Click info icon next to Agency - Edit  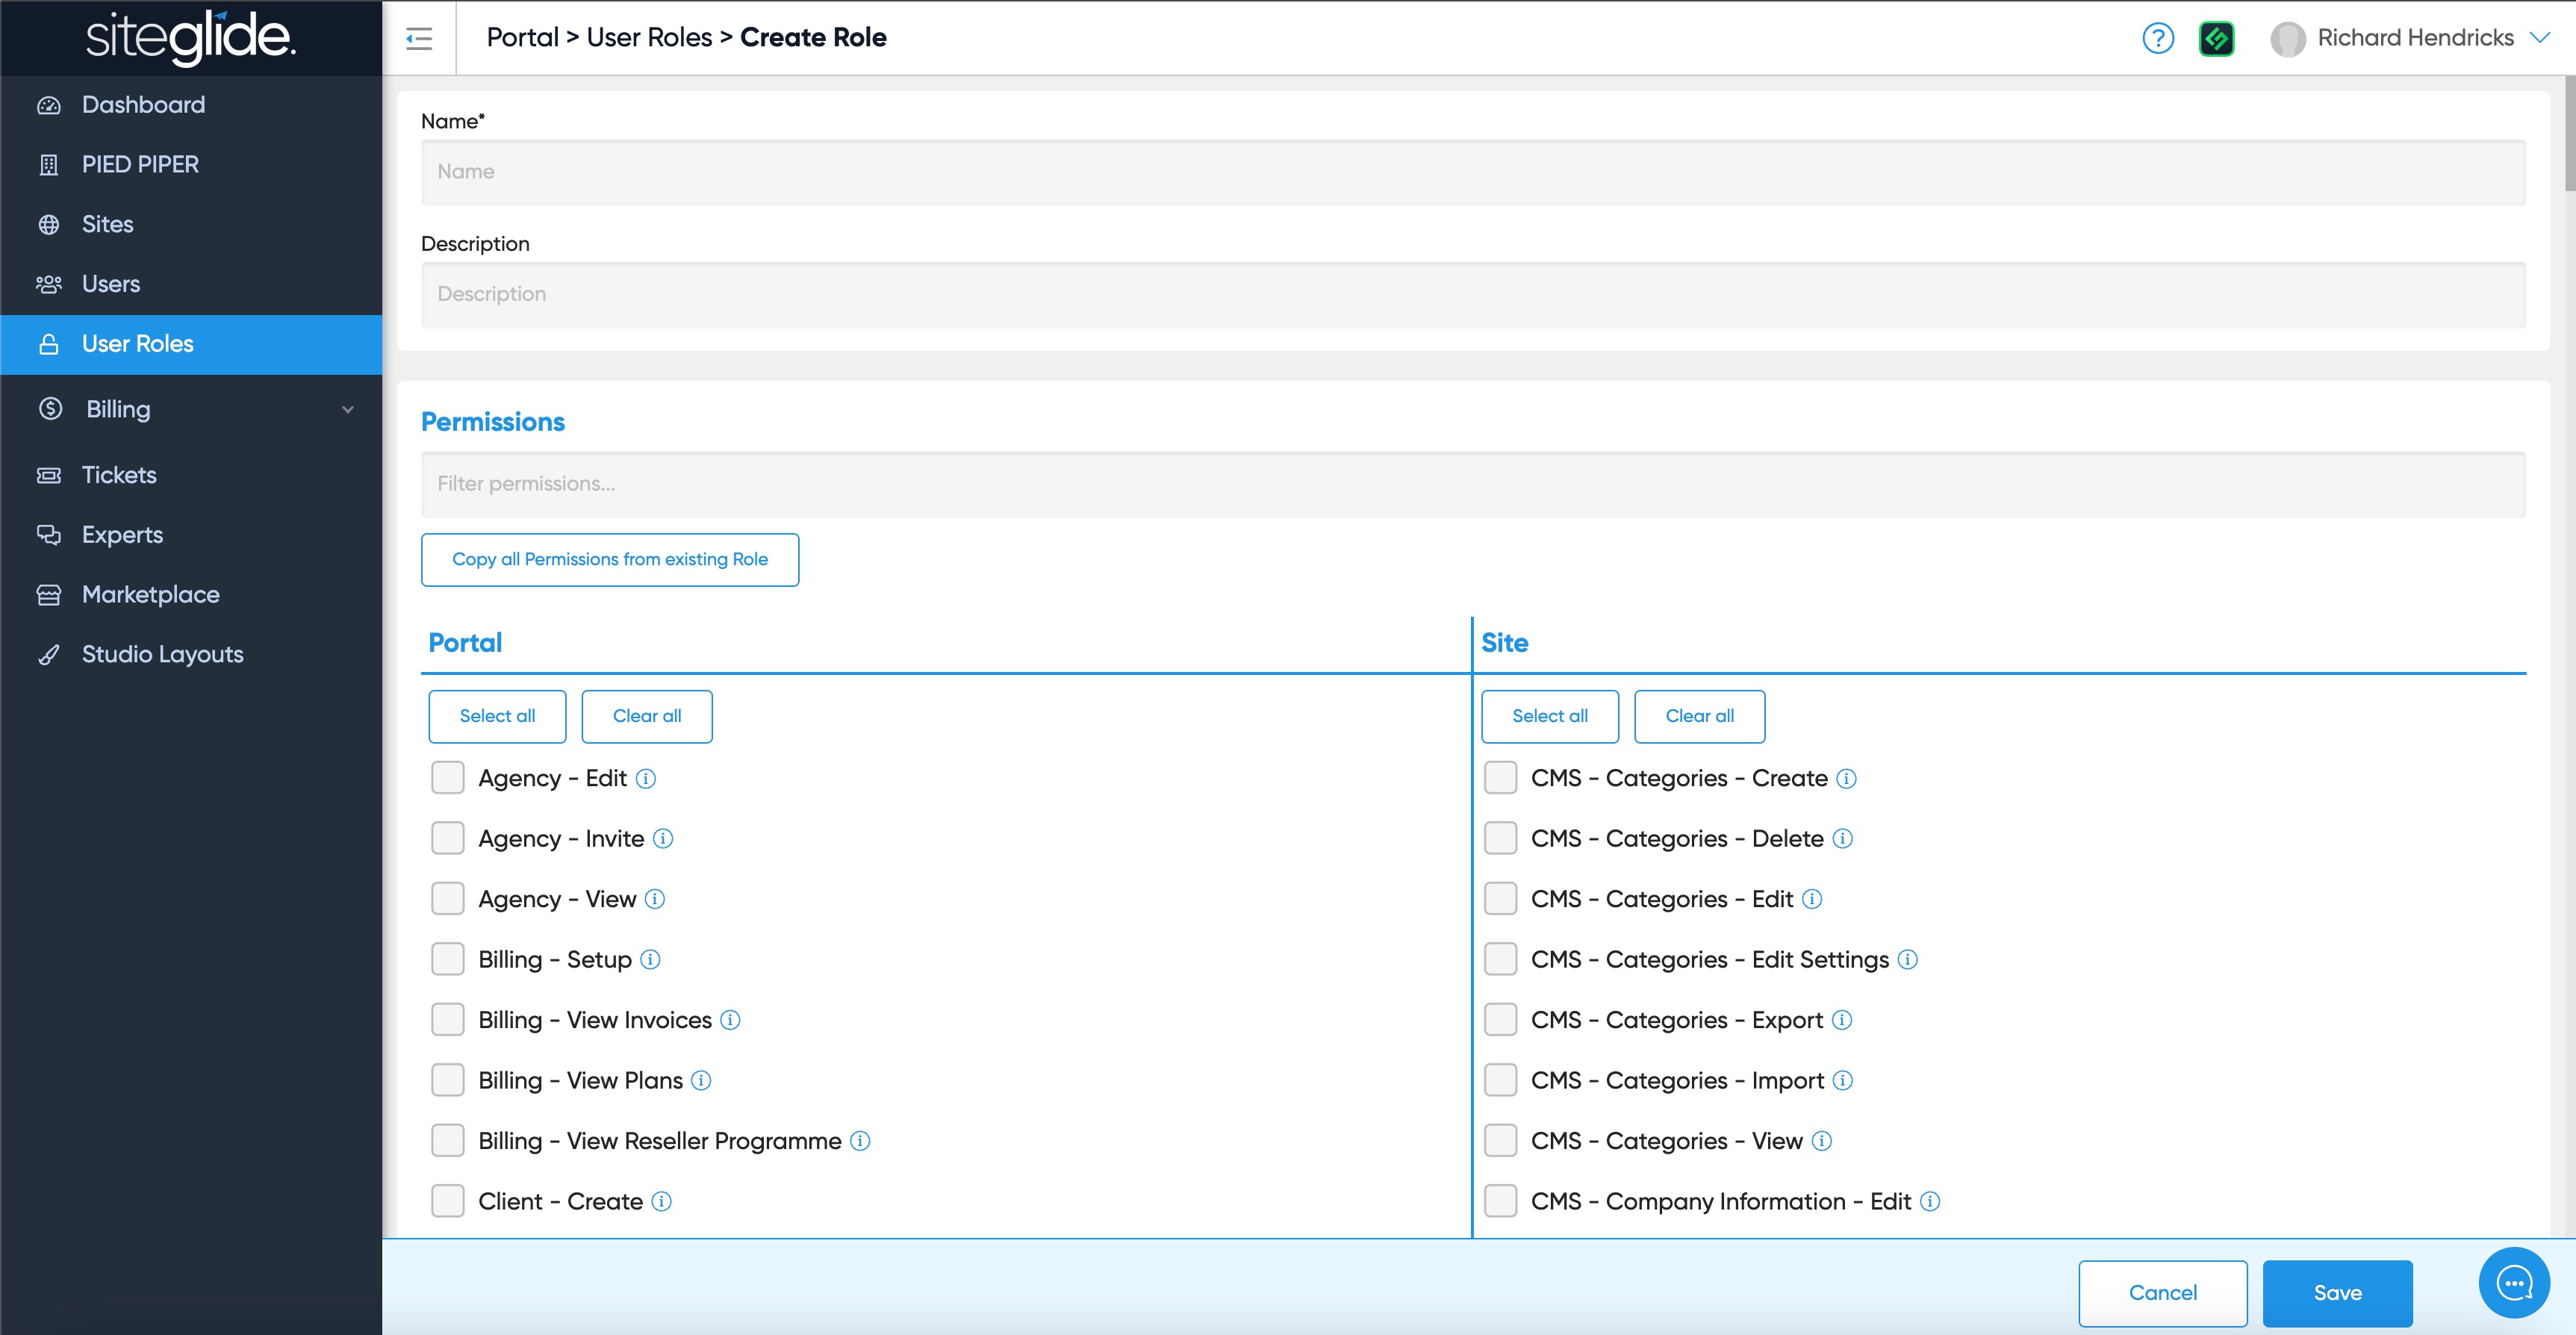point(646,778)
